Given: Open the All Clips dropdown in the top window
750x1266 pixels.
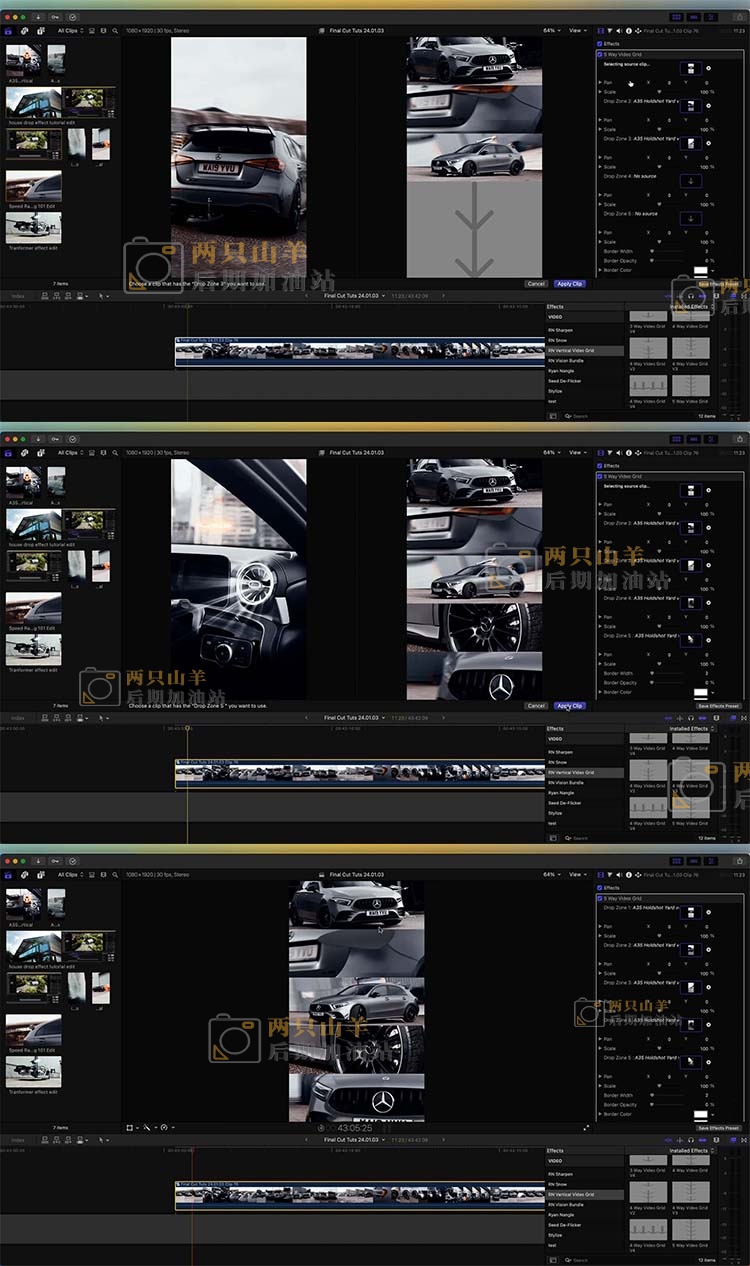Looking at the screenshot, I should (x=69, y=31).
